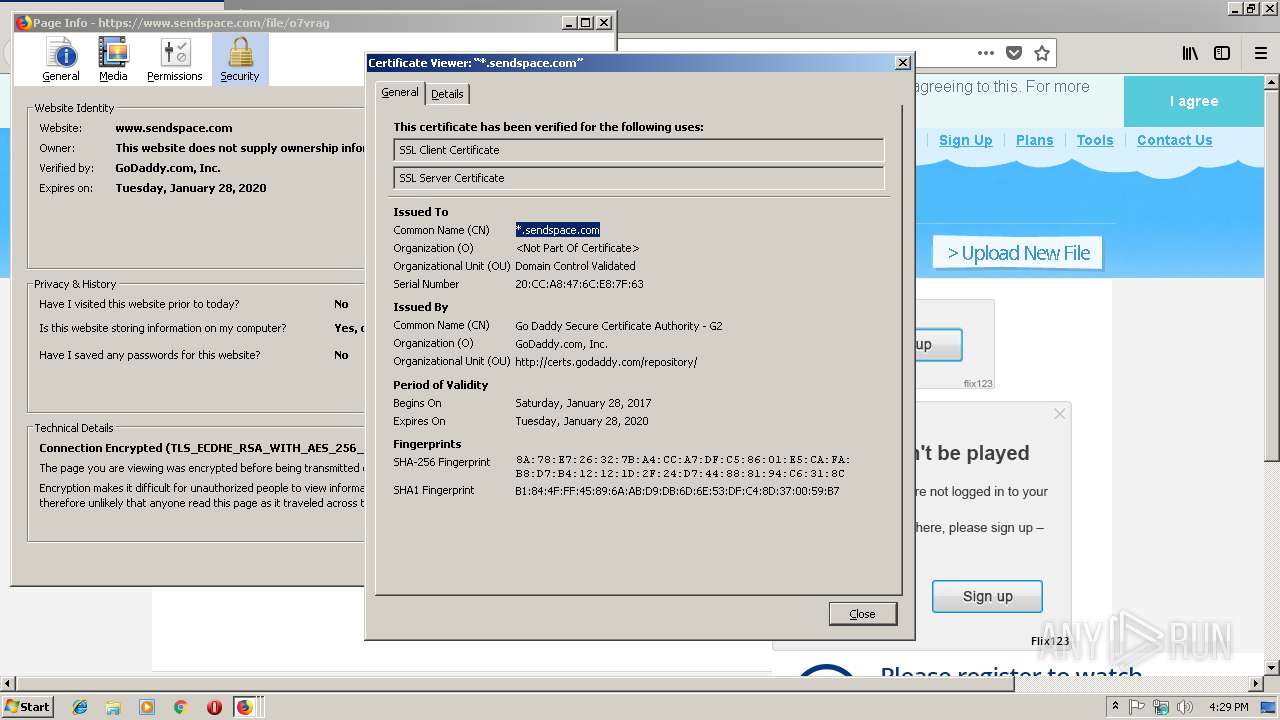Launch Internet Explorer from the taskbar
1280x720 pixels.
tap(80, 707)
